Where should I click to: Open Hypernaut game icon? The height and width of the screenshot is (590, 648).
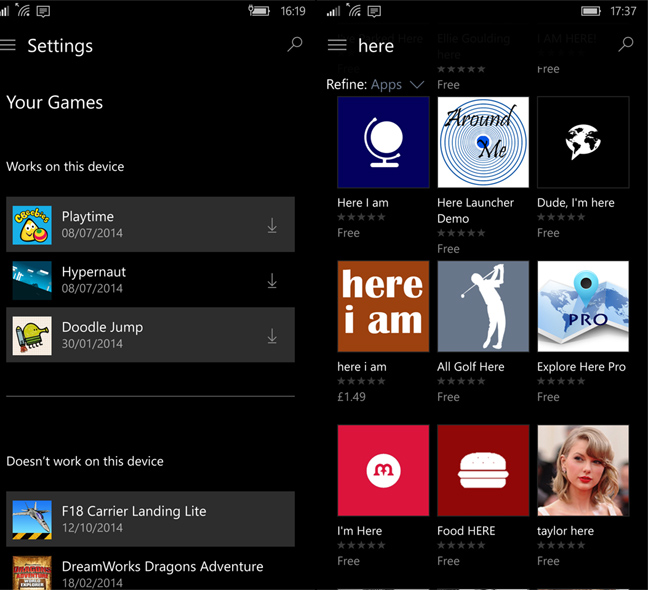[x=32, y=280]
